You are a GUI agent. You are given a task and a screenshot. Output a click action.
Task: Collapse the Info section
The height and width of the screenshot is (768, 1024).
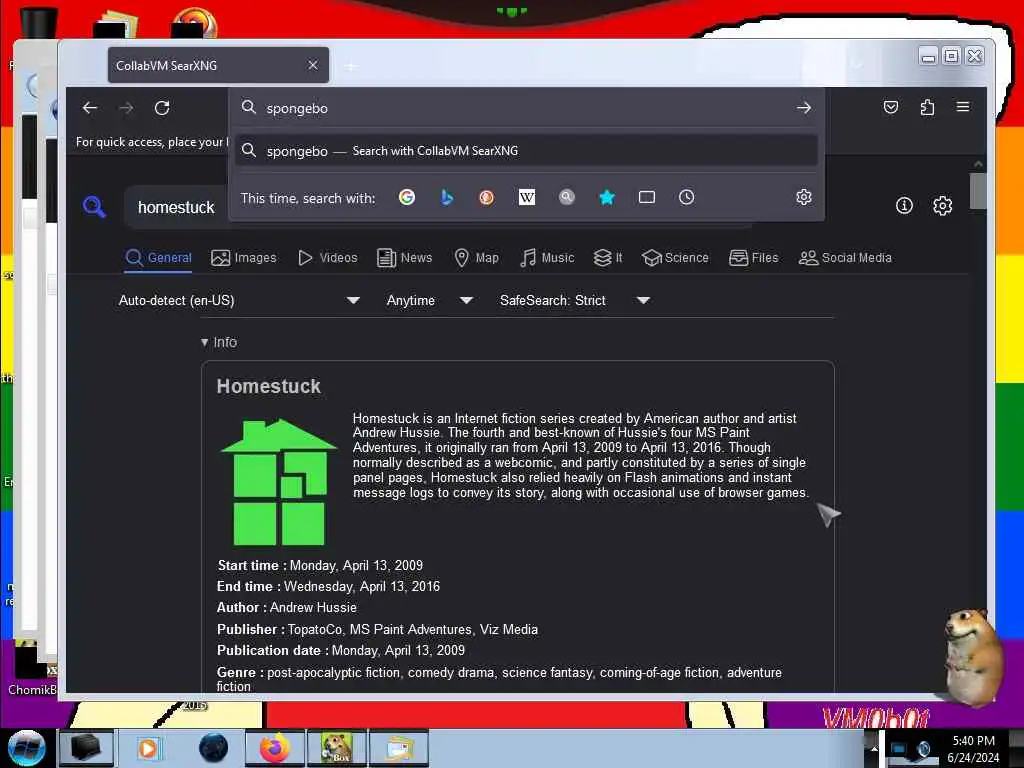(x=219, y=342)
